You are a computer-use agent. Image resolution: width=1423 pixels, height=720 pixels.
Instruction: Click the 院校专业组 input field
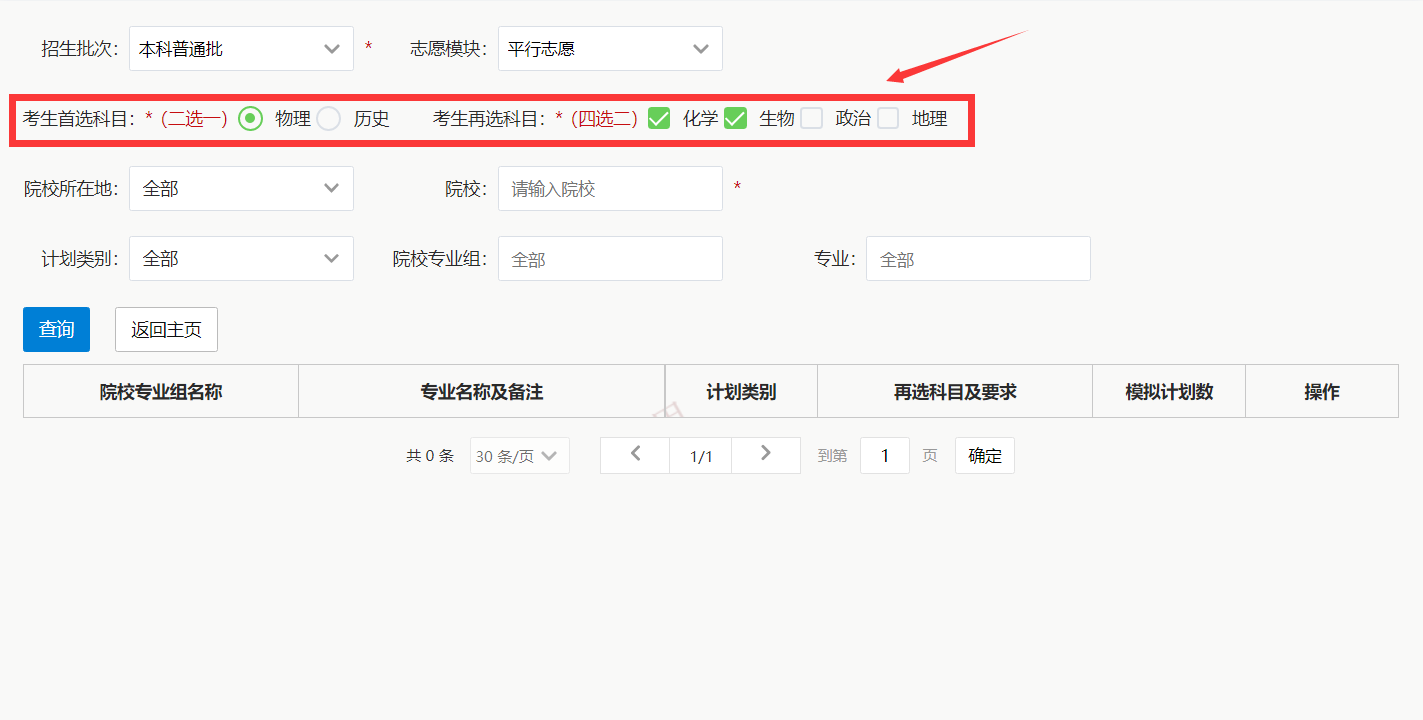(x=610, y=258)
